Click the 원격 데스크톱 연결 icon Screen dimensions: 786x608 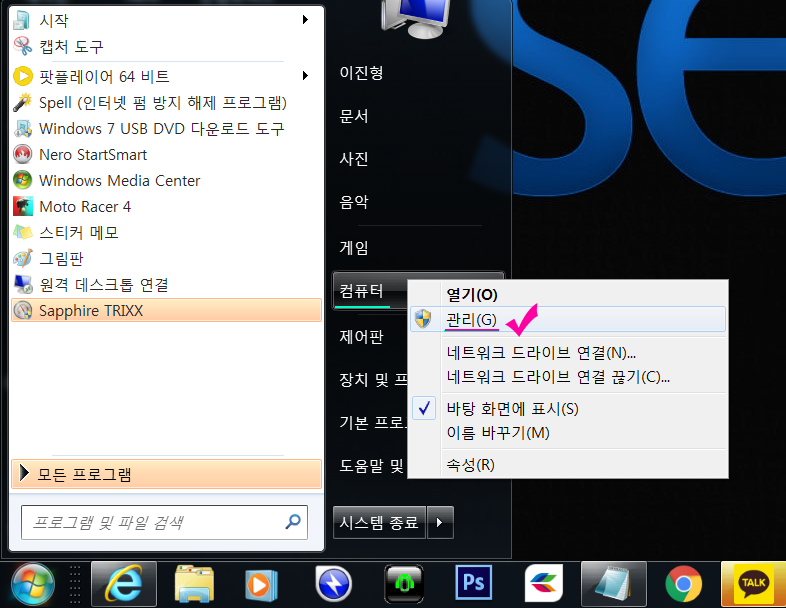point(23,285)
